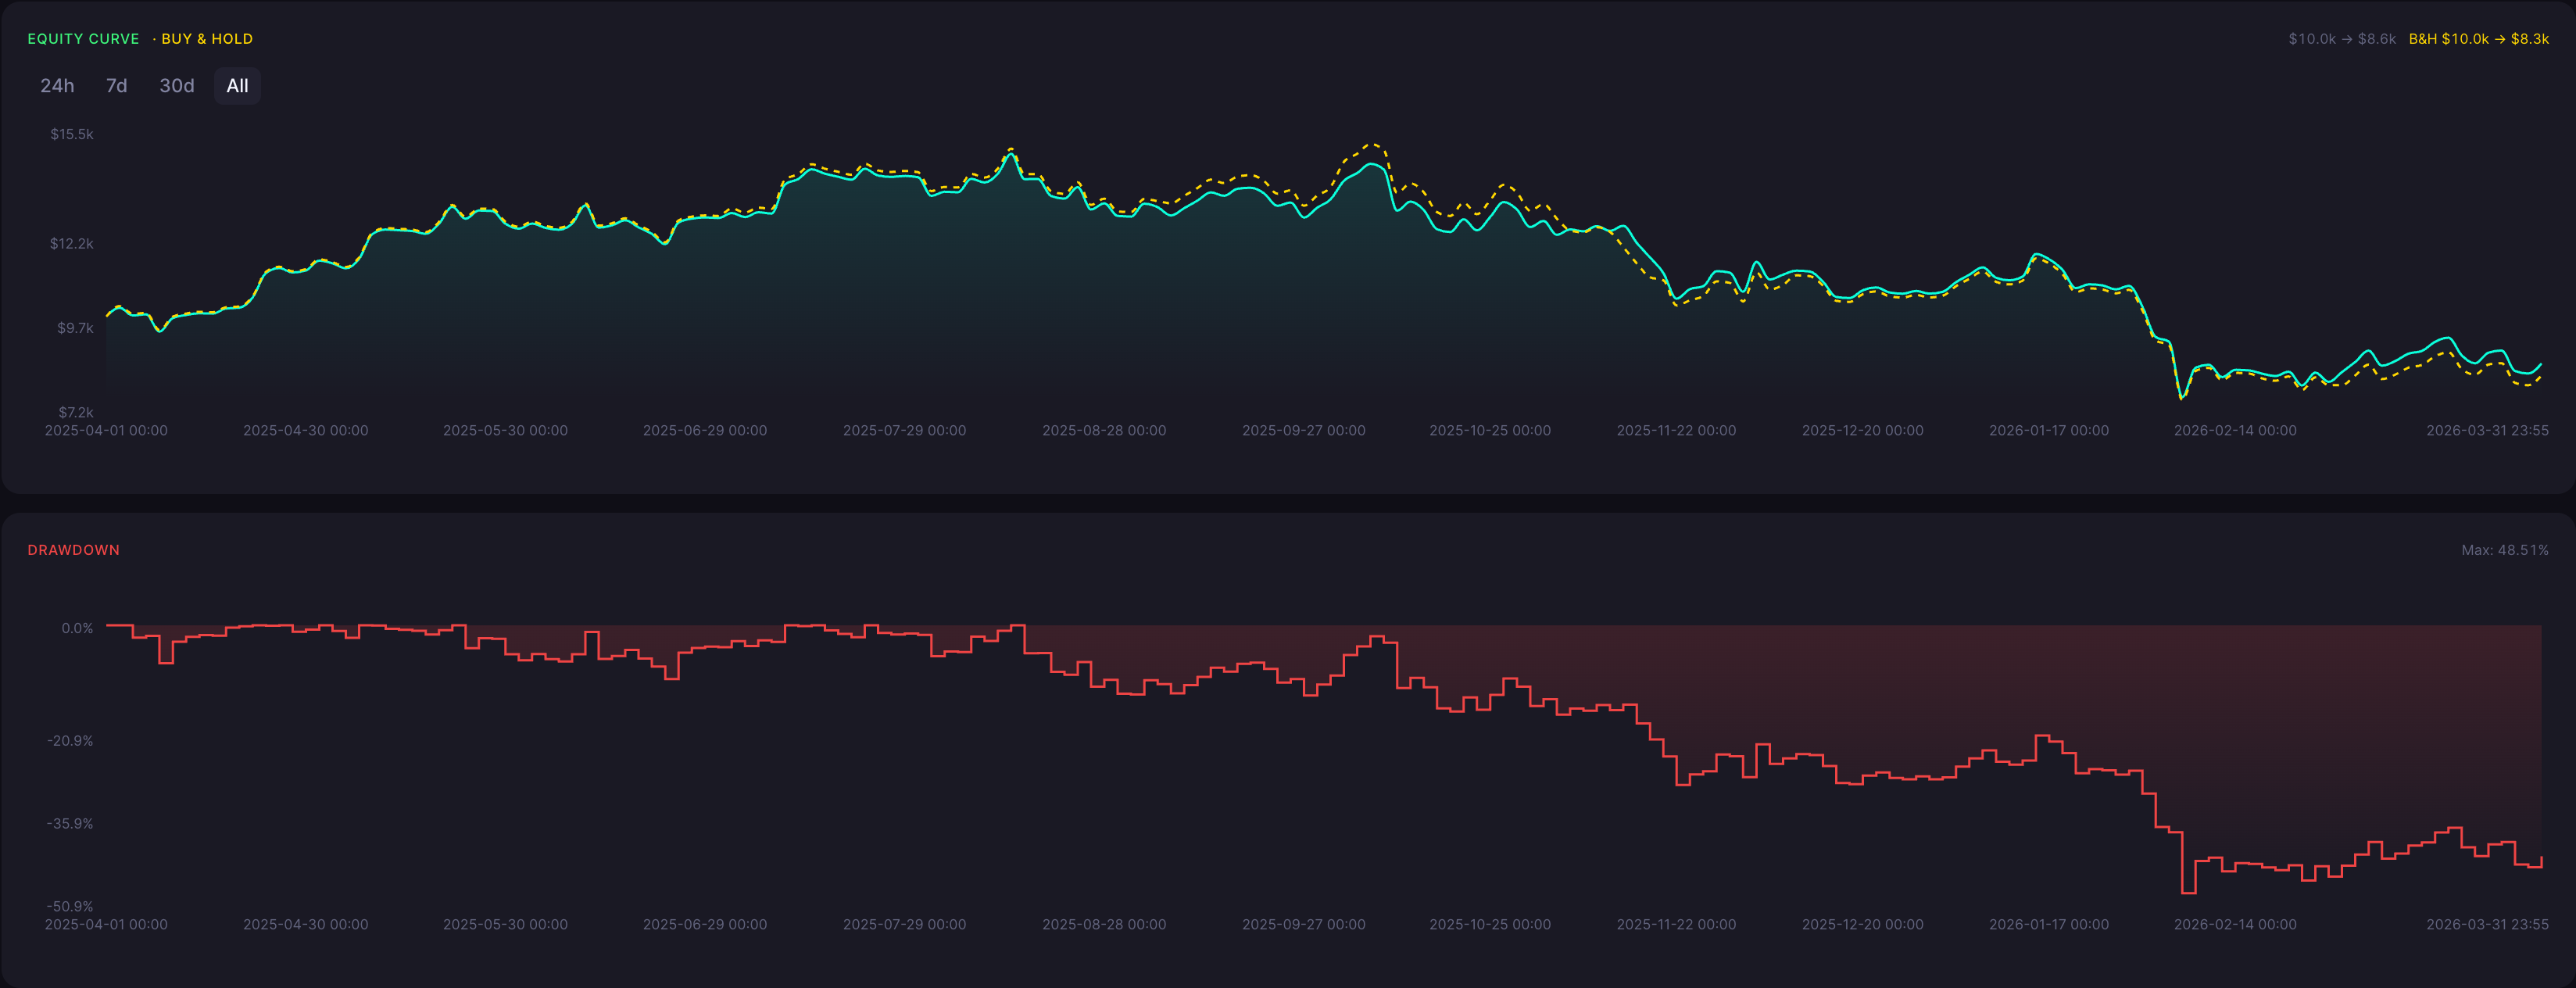Click the B&H $10.0k → $8.3k summary
The height and width of the screenshot is (988, 2576).
[x=2478, y=39]
